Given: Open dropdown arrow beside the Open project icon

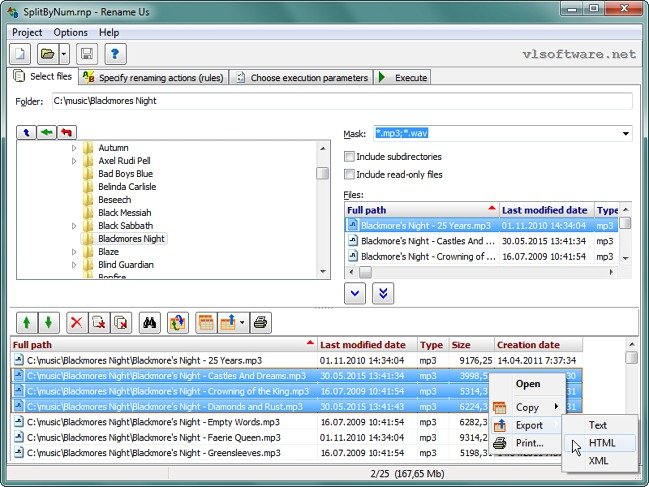Looking at the screenshot, I should coord(64,54).
